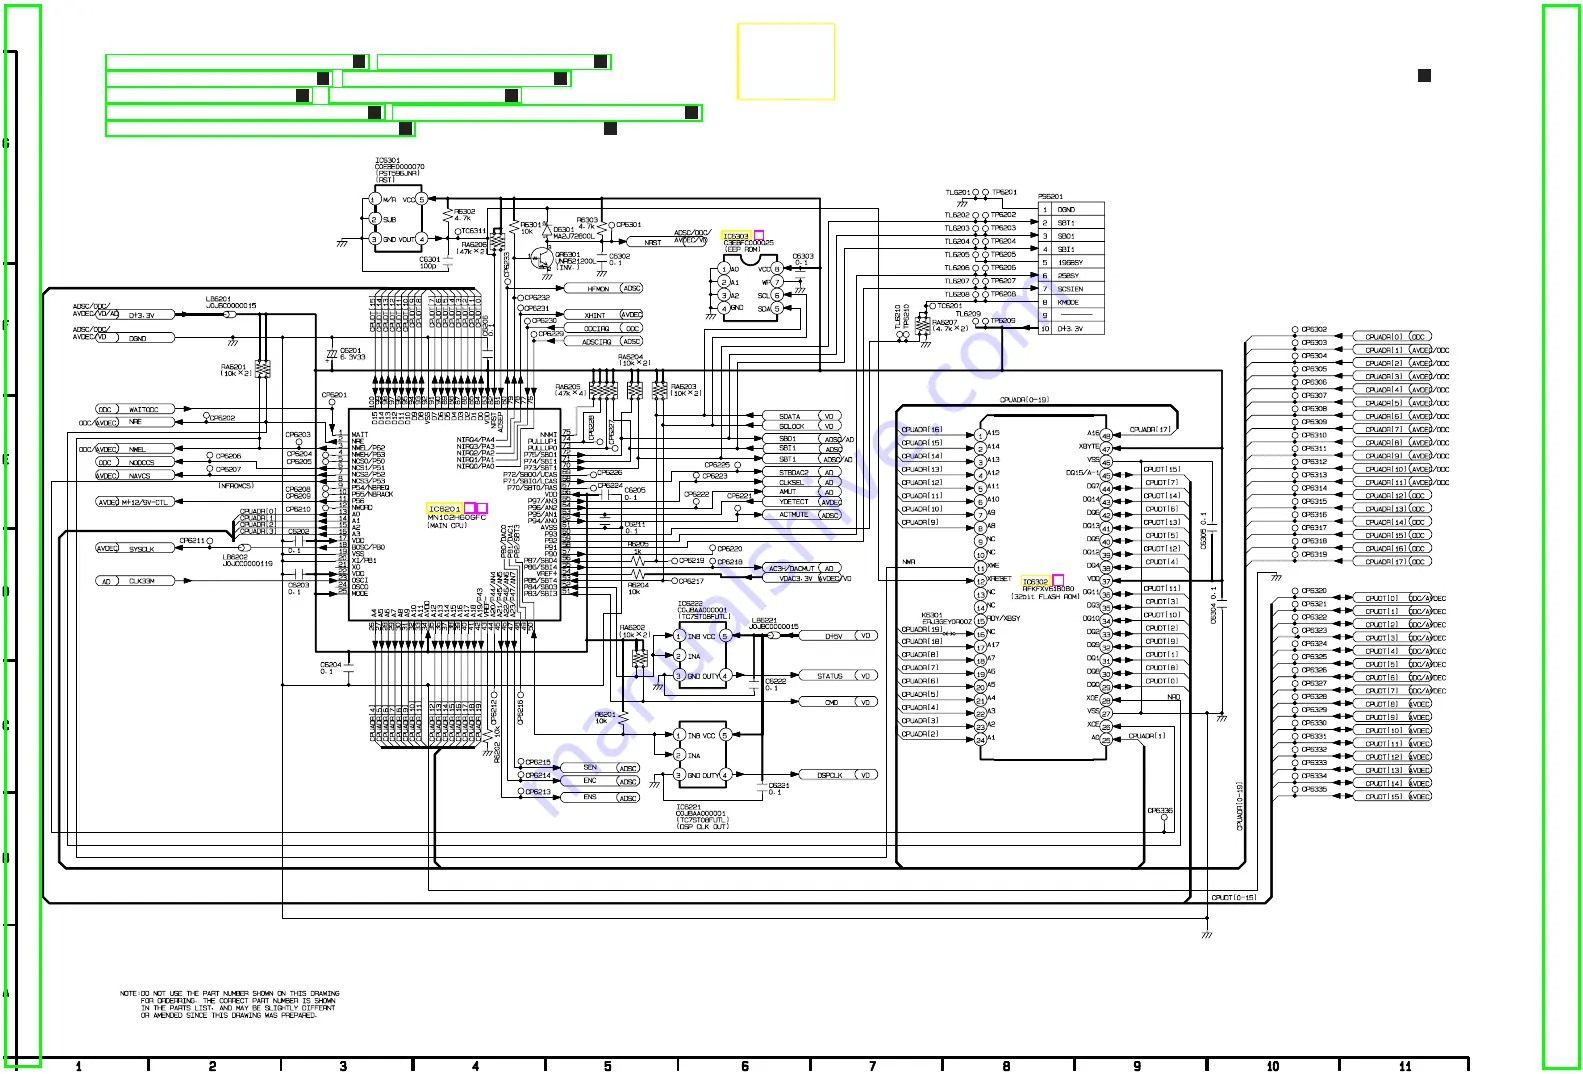The image size is (1583, 1074).
Task: Click the C6201 capacitor label
Action: 350,351
